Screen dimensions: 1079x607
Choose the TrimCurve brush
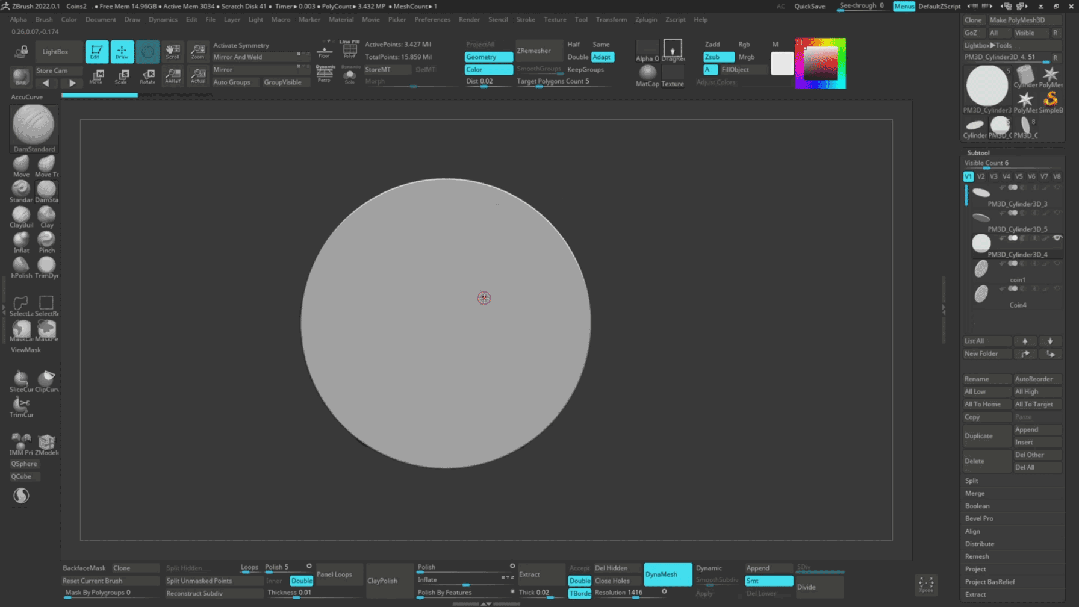pos(21,407)
